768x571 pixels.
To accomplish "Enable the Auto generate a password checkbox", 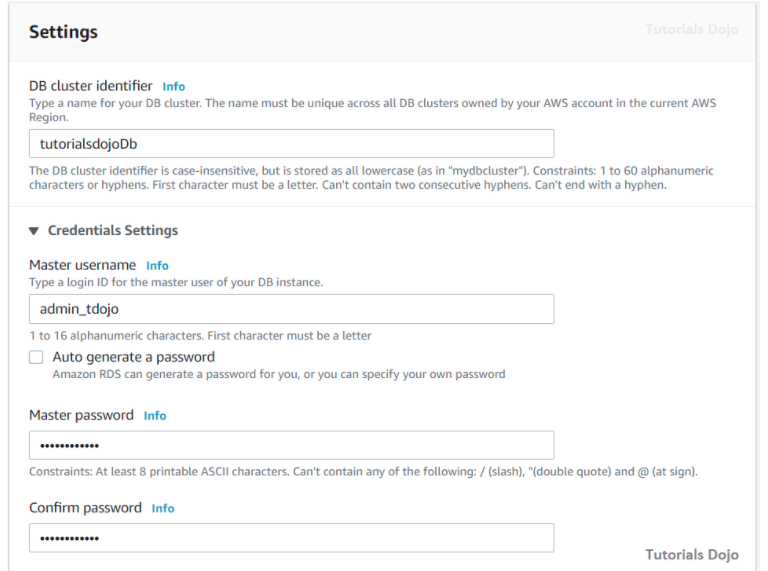I will tap(36, 357).
